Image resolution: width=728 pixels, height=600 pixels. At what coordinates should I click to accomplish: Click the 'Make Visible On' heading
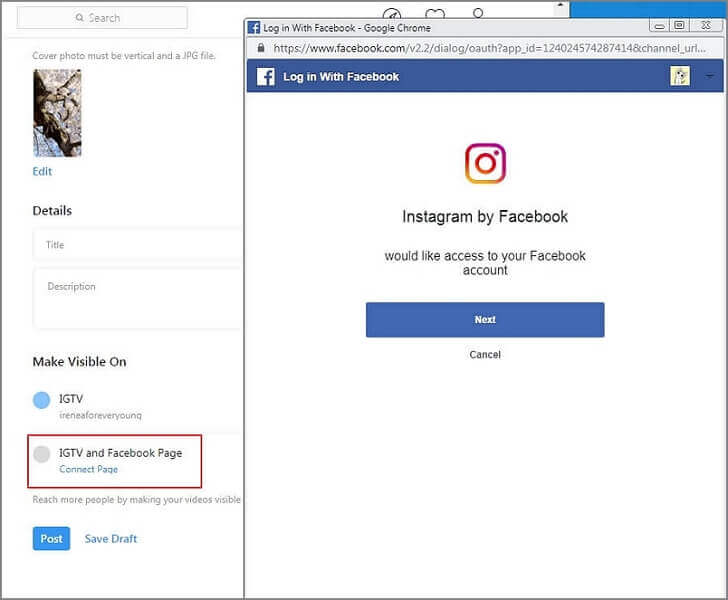[79, 362]
